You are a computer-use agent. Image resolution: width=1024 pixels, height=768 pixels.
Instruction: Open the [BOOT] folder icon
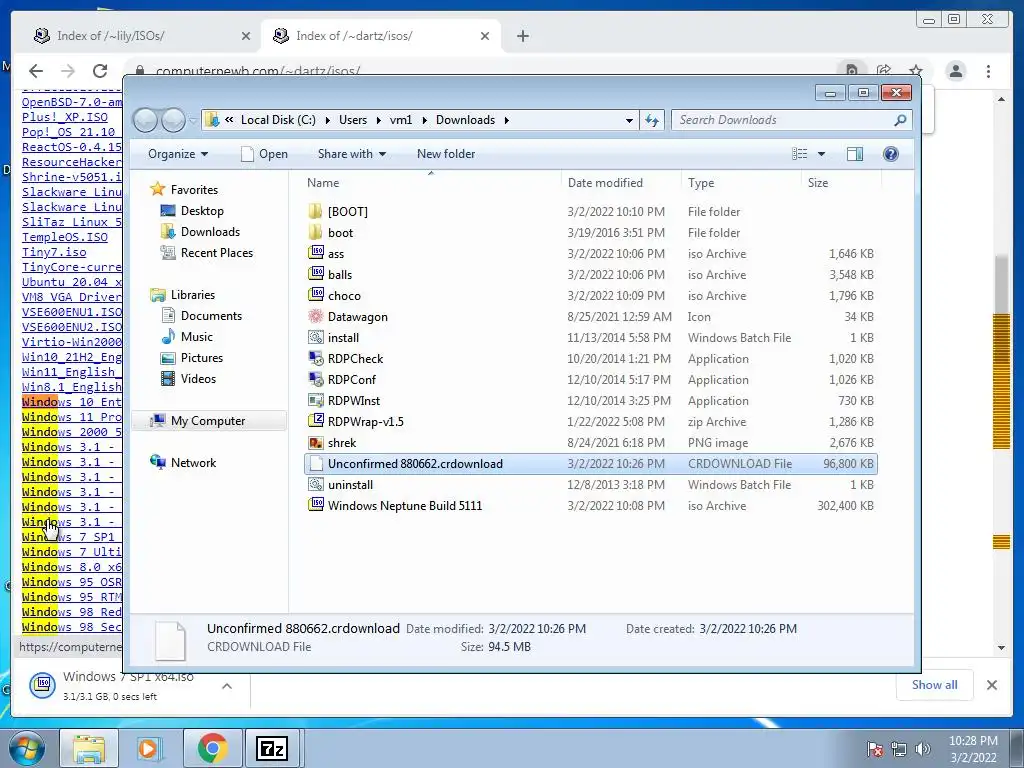315,211
